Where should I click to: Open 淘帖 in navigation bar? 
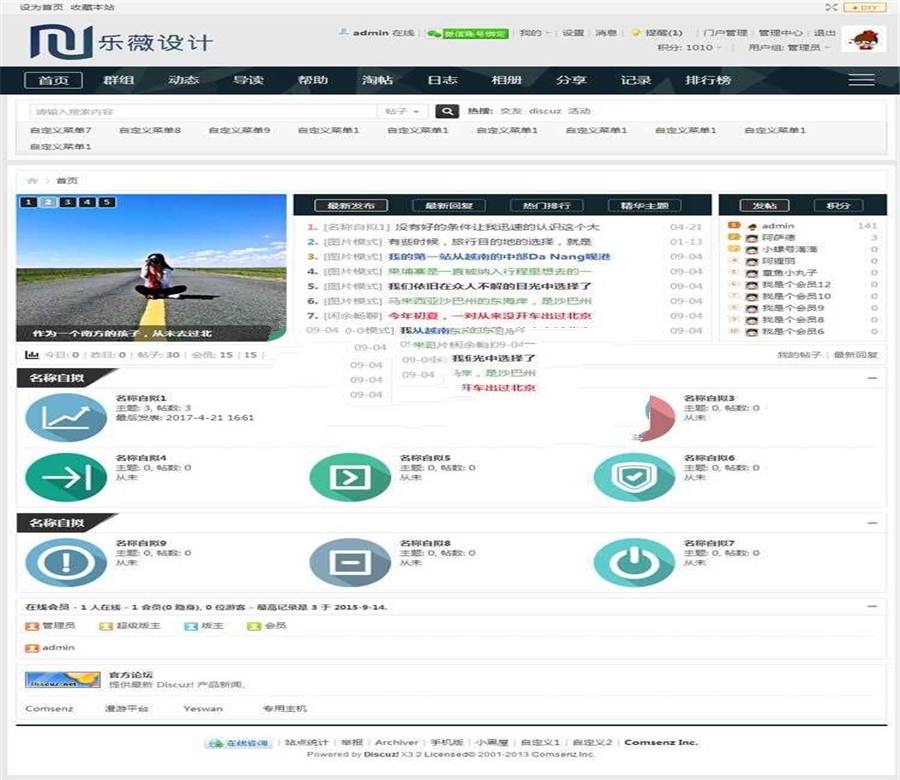pos(377,80)
